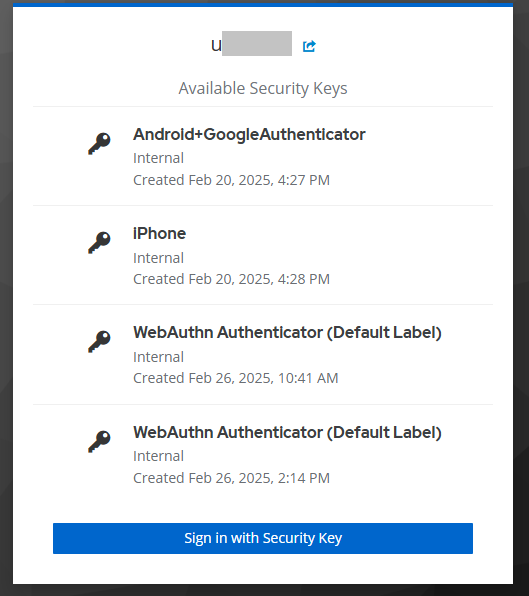
Task: Click Internal label under Android+GoogleAuthenticator
Action: pyautogui.click(x=158, y=158)
